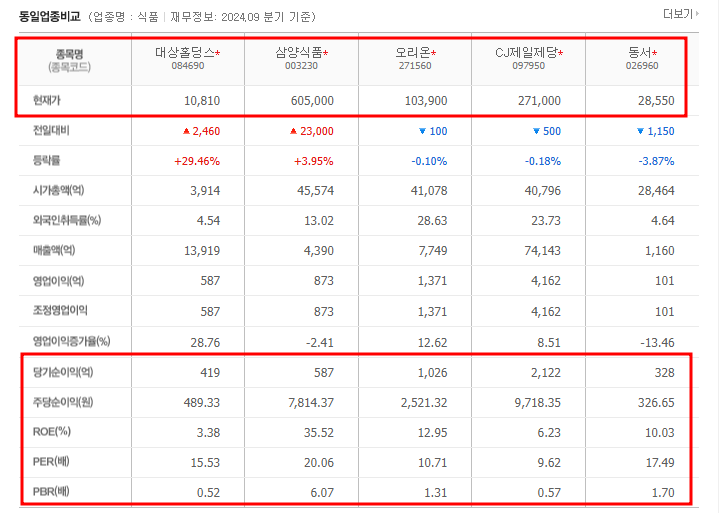The height and width of the screenshot is (513, 719).
Task: Open 동서 stock link
Action: (x=640, y=52)
